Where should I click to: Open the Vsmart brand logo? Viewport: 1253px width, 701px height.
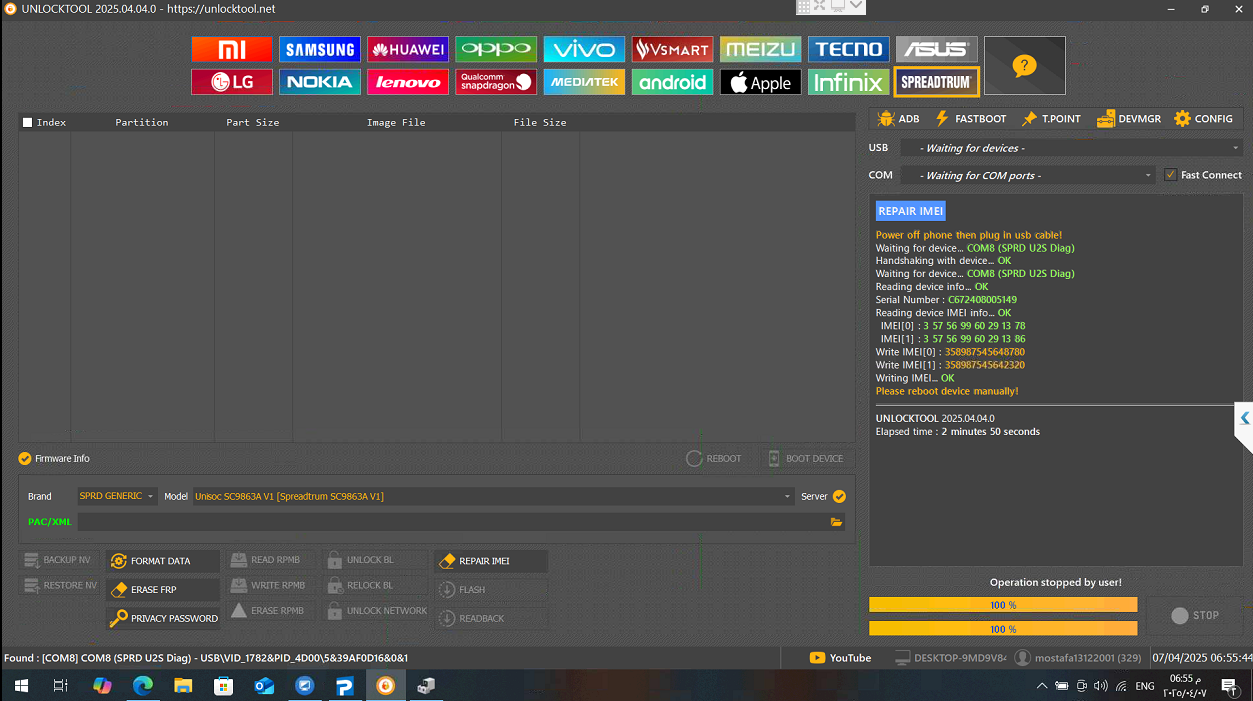coord(673,49)
